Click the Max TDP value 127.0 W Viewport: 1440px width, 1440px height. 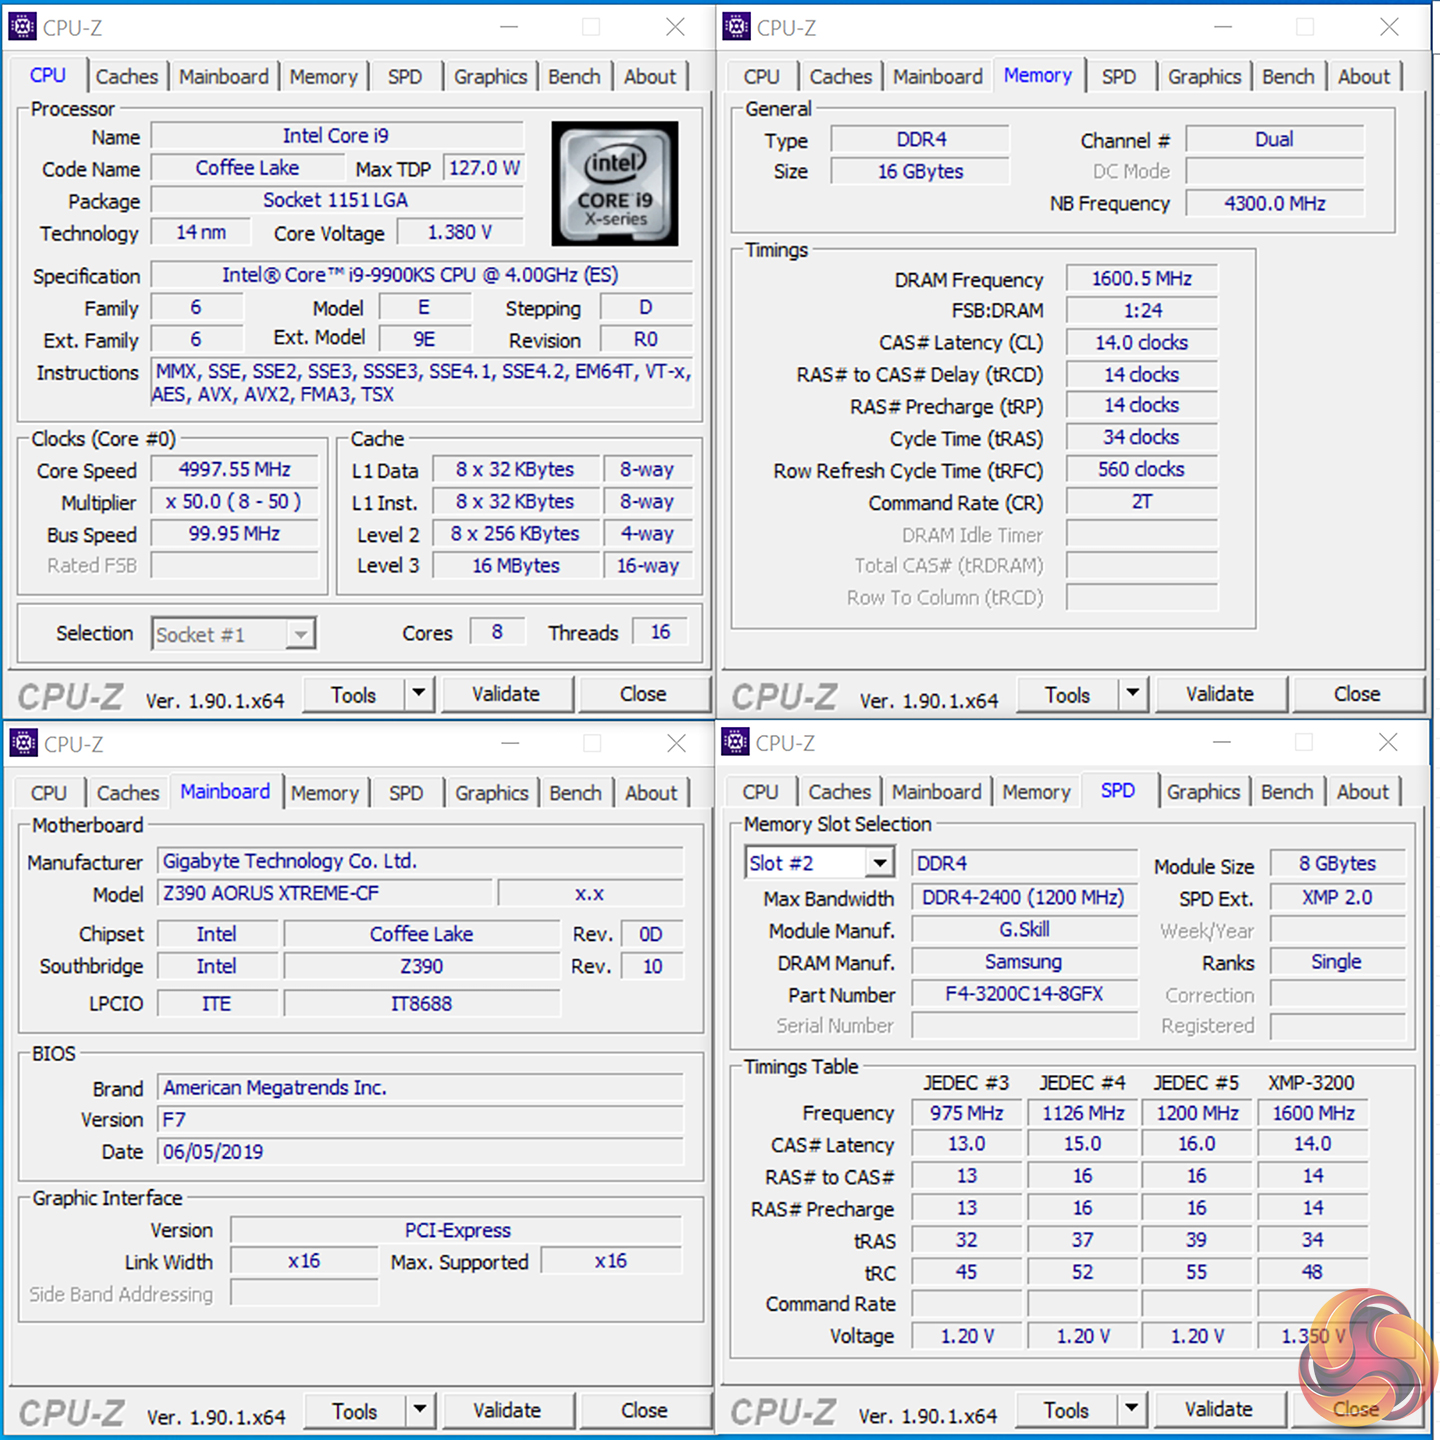pos(484,168)
